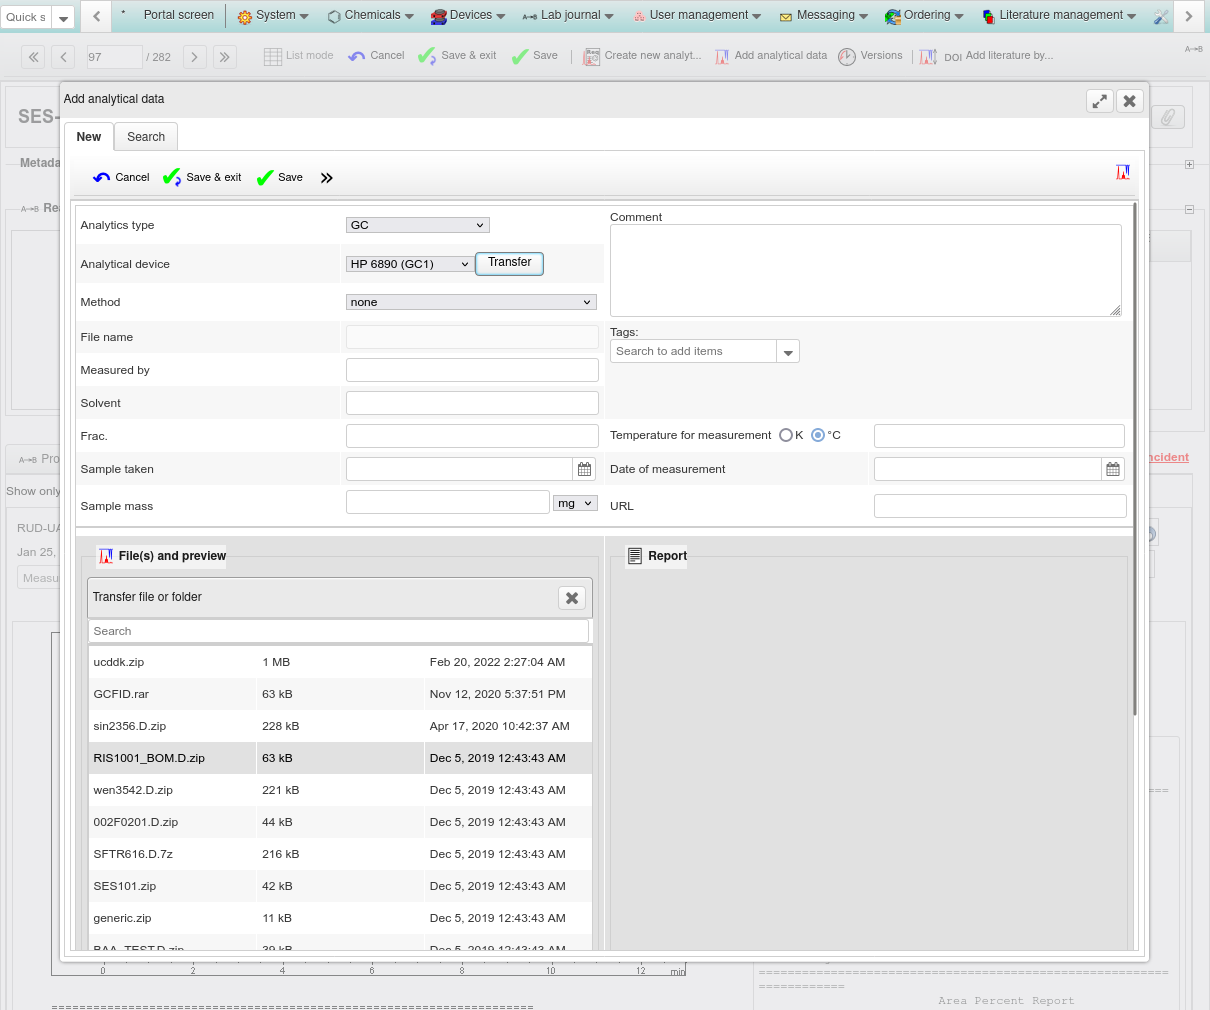The image size is (1210, 1010).
Task: Close the Transfer file or folder panel
Action: pyautogui.click(x=572, y=598)
